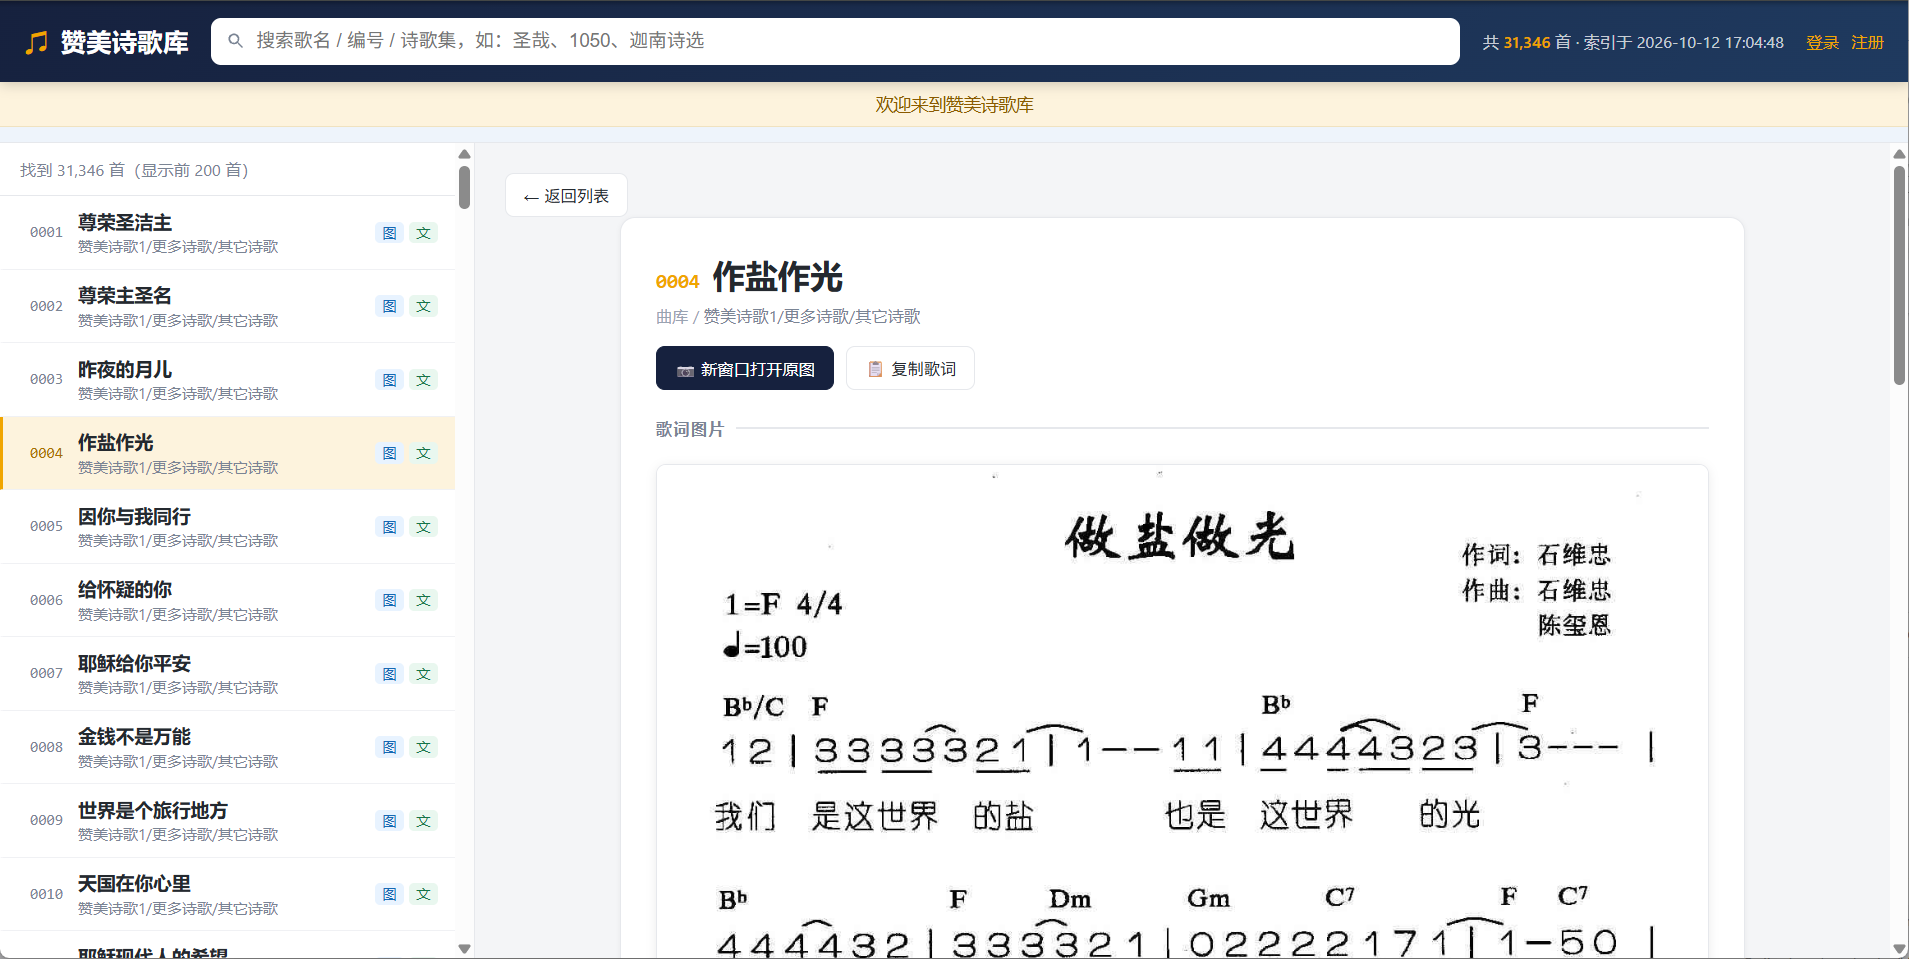Select song 0010 天国在你心里
Viewport: 1909px width, 959px height.
228,894
